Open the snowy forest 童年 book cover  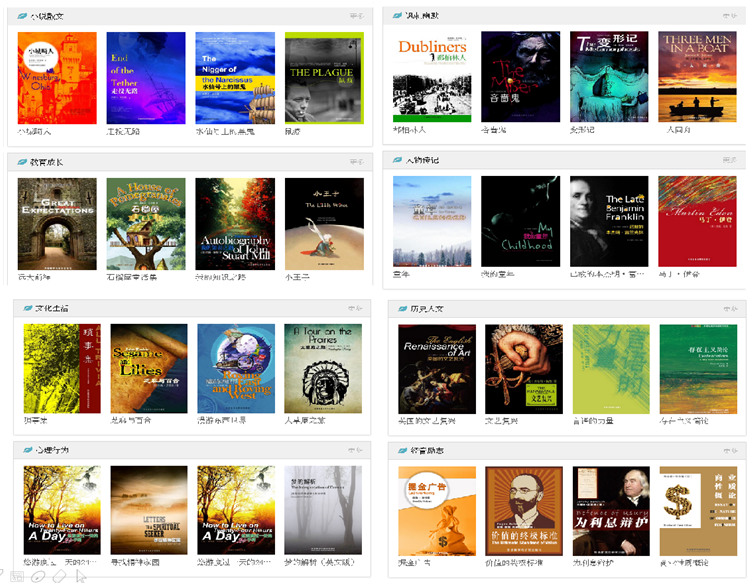[432, 221]
